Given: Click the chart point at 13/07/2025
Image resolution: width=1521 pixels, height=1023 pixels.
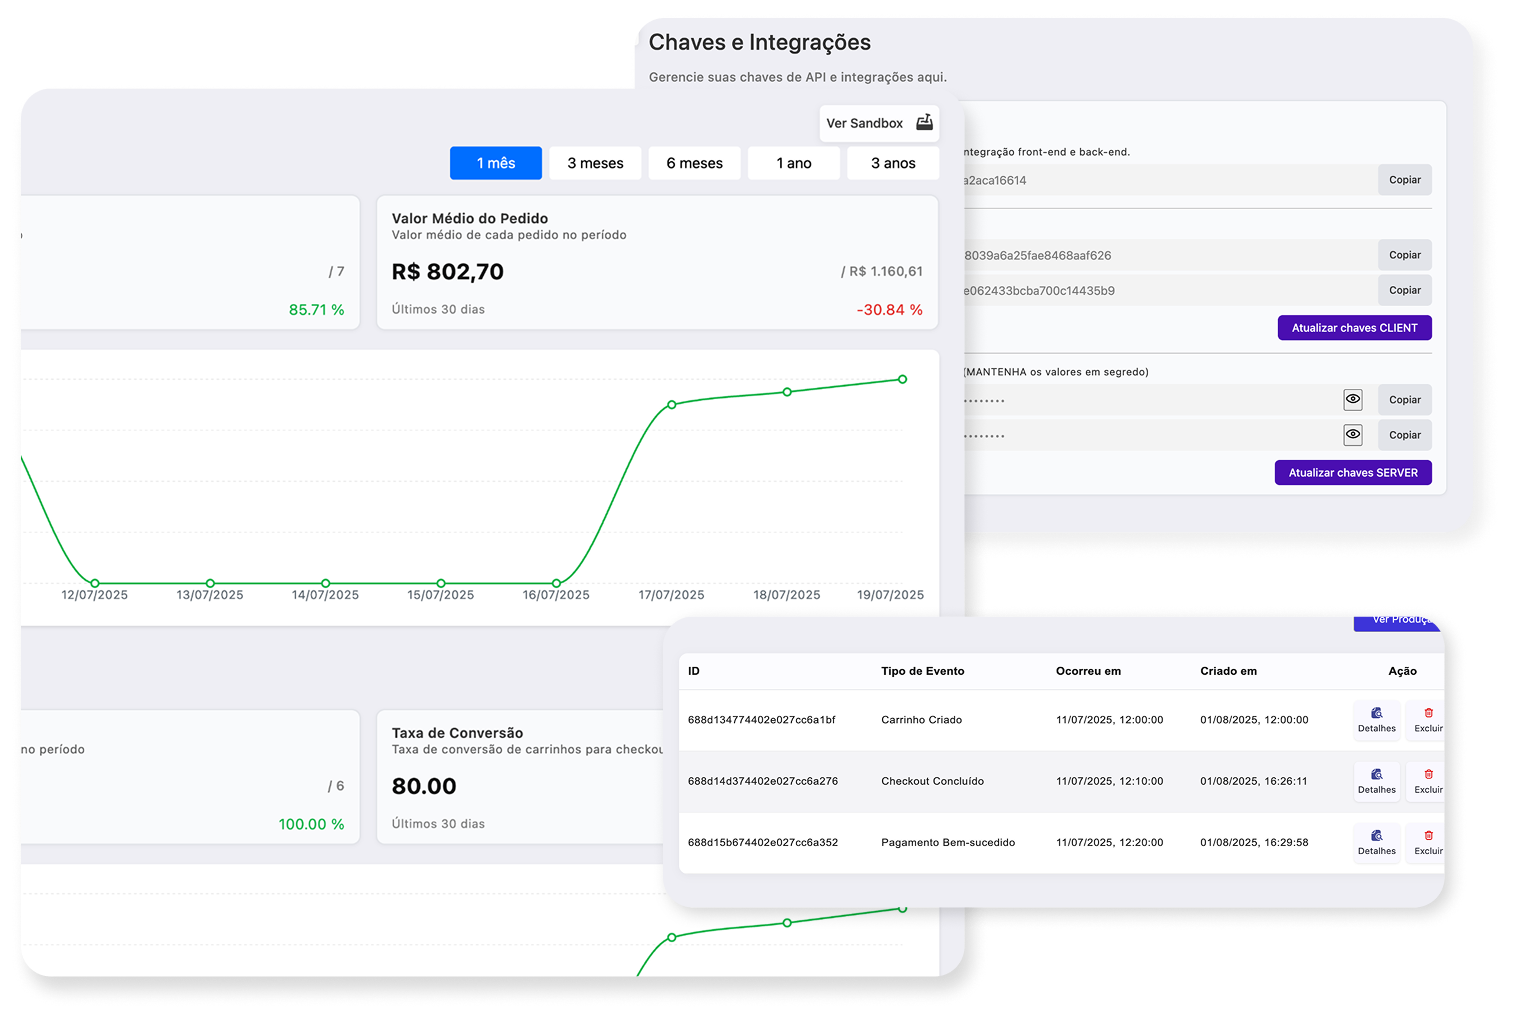Looking at the screenshot, I should [x=210, y=583].
